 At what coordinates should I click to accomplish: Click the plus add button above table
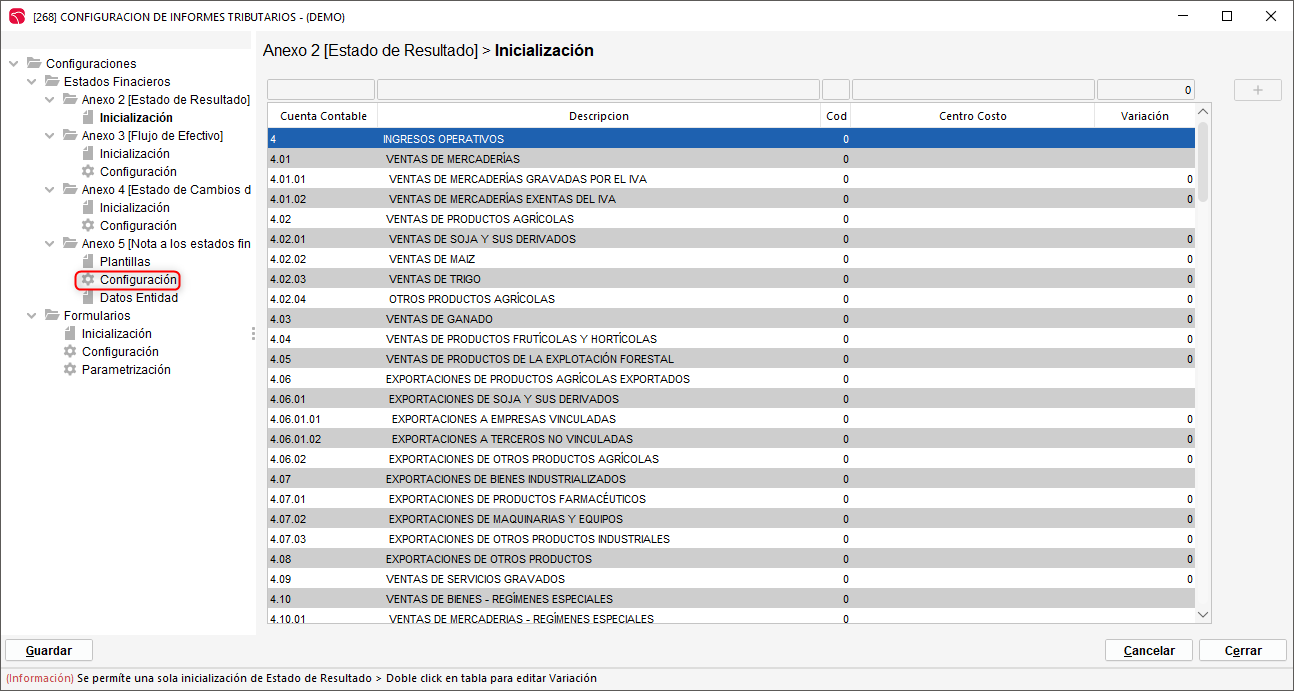tap(1257, 90)
